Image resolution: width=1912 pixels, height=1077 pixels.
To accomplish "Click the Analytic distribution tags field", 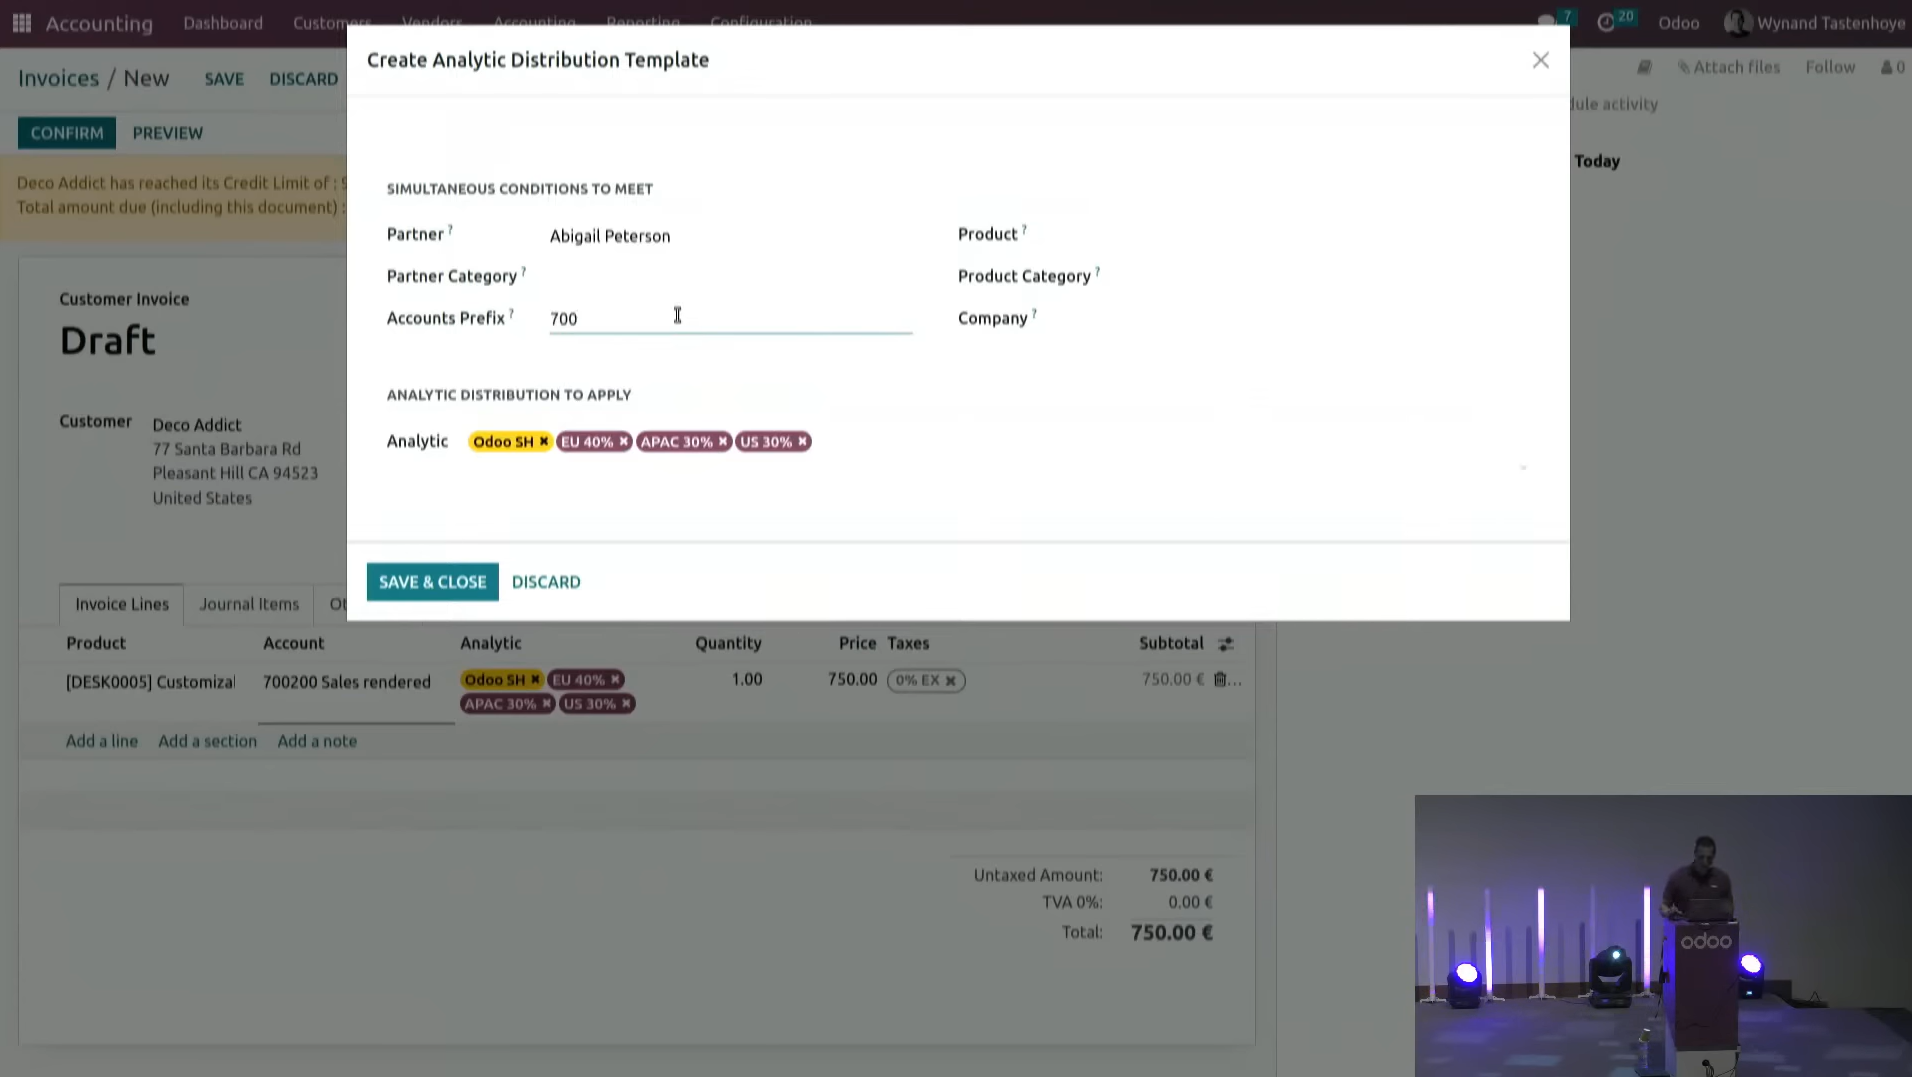I will 998,442.
